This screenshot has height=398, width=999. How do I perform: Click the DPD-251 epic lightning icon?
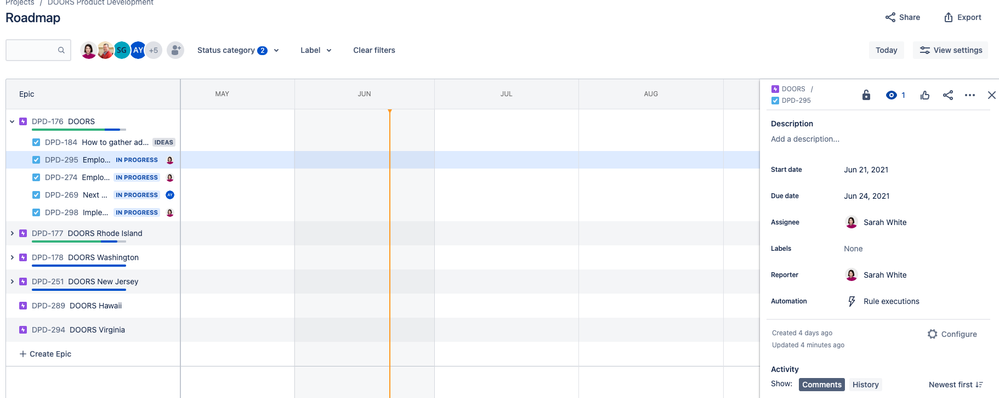click(23, 281)
